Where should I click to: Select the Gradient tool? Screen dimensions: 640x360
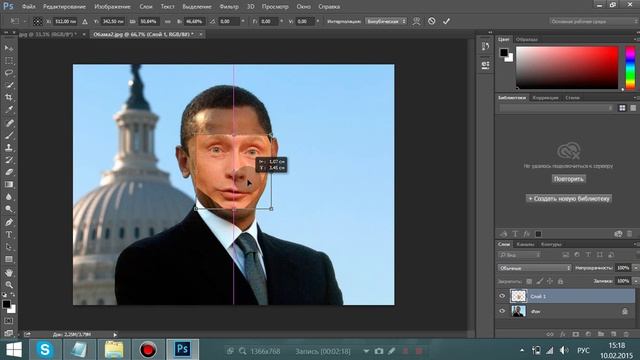coord(9,184)
